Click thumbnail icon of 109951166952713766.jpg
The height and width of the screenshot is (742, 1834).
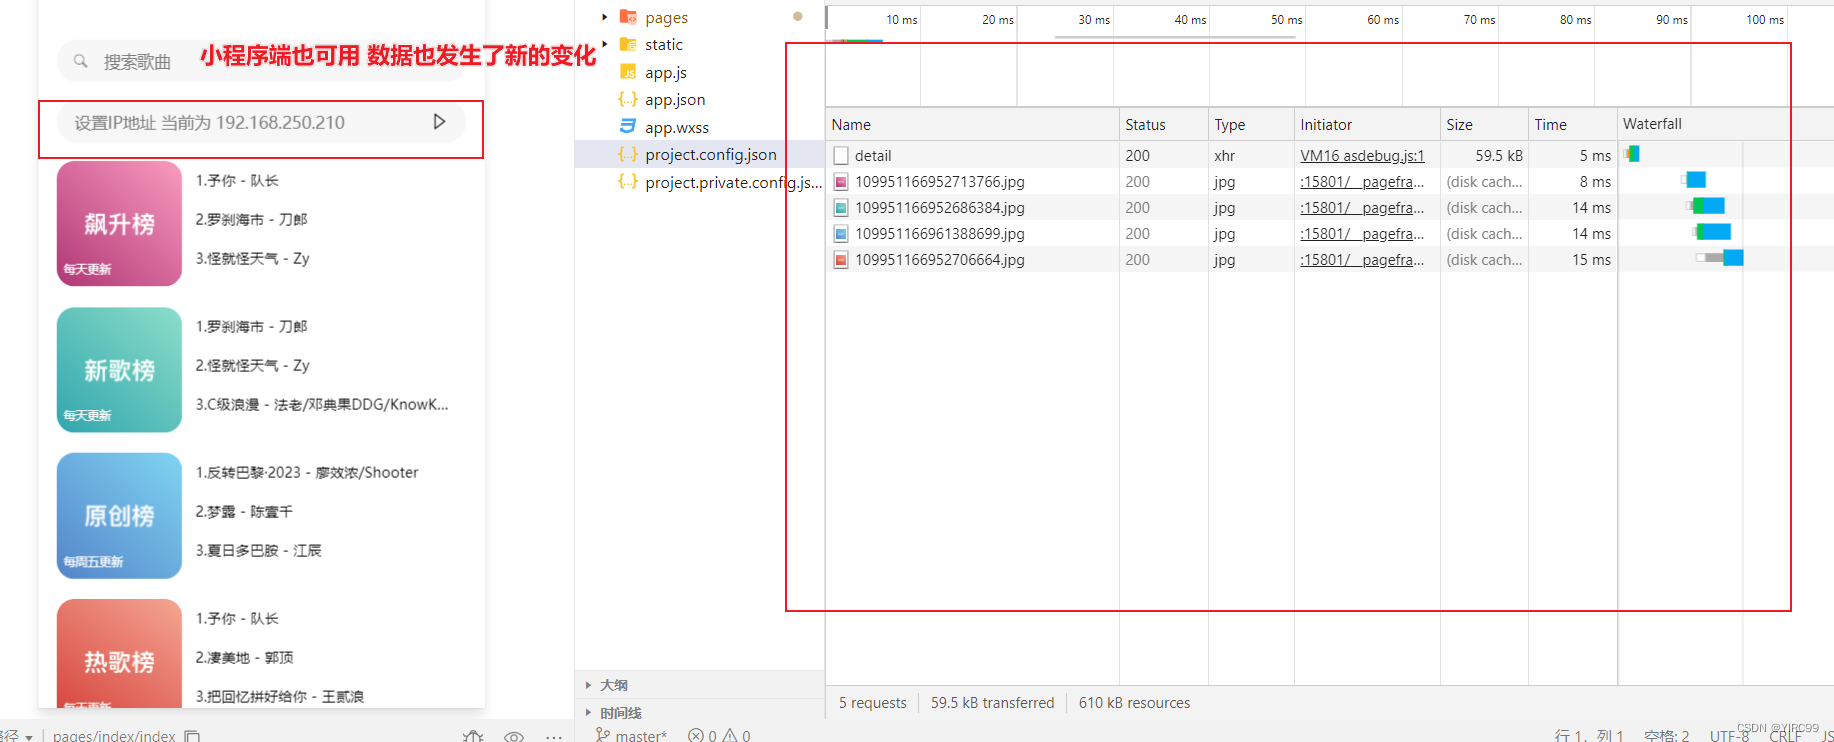841,182
